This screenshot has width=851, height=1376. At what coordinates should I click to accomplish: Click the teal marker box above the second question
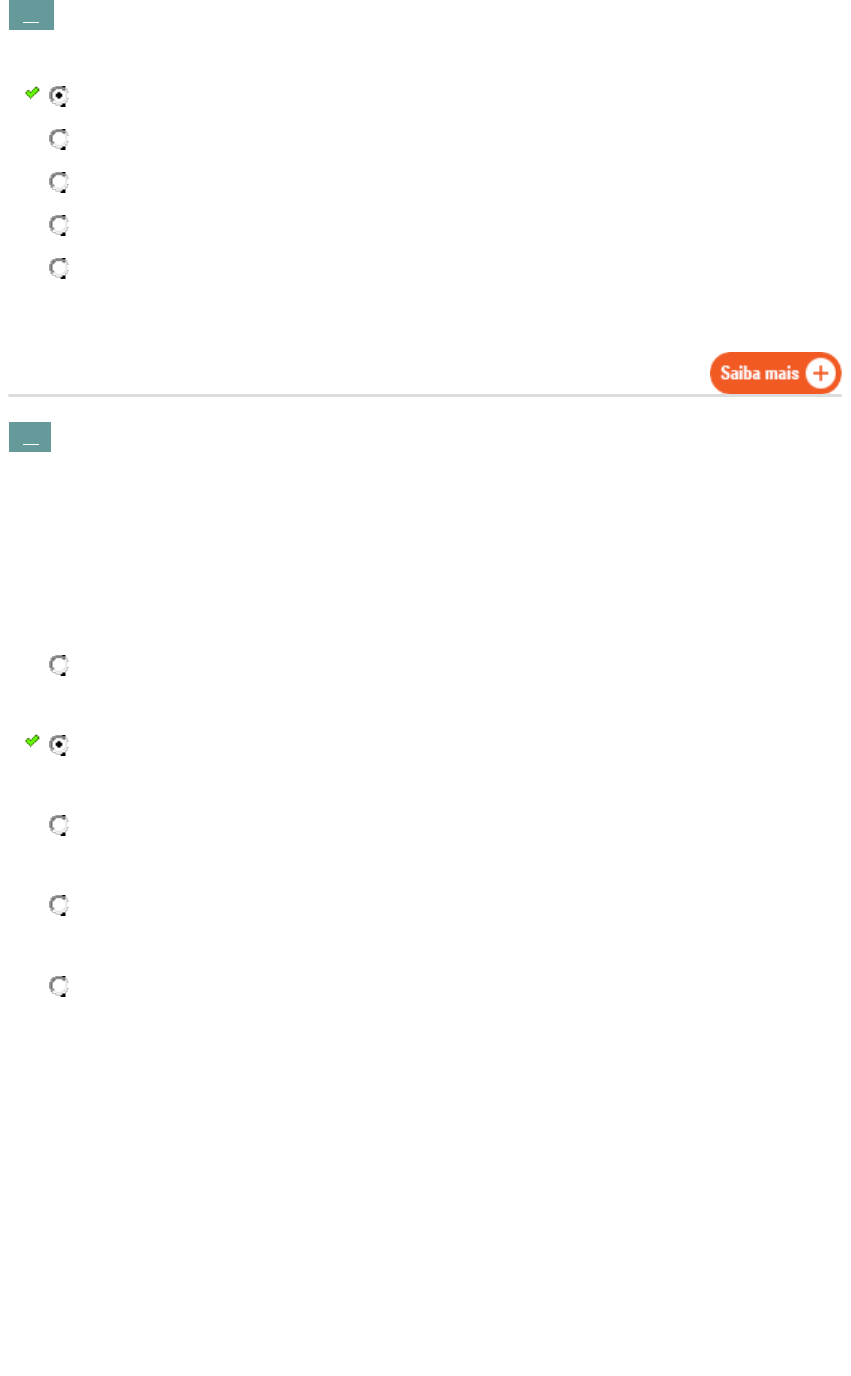pyautogui.click(x=30, y=437)
